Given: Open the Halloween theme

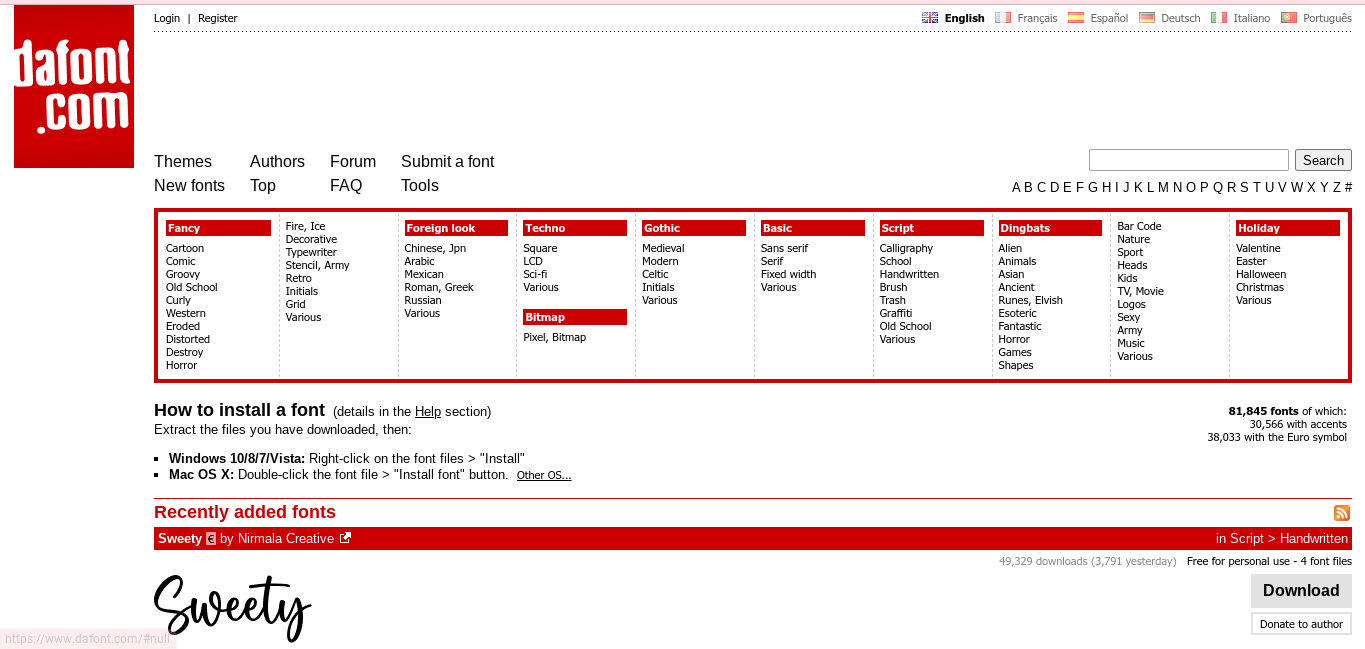Looking at the screenshot, I should 1261,274.
